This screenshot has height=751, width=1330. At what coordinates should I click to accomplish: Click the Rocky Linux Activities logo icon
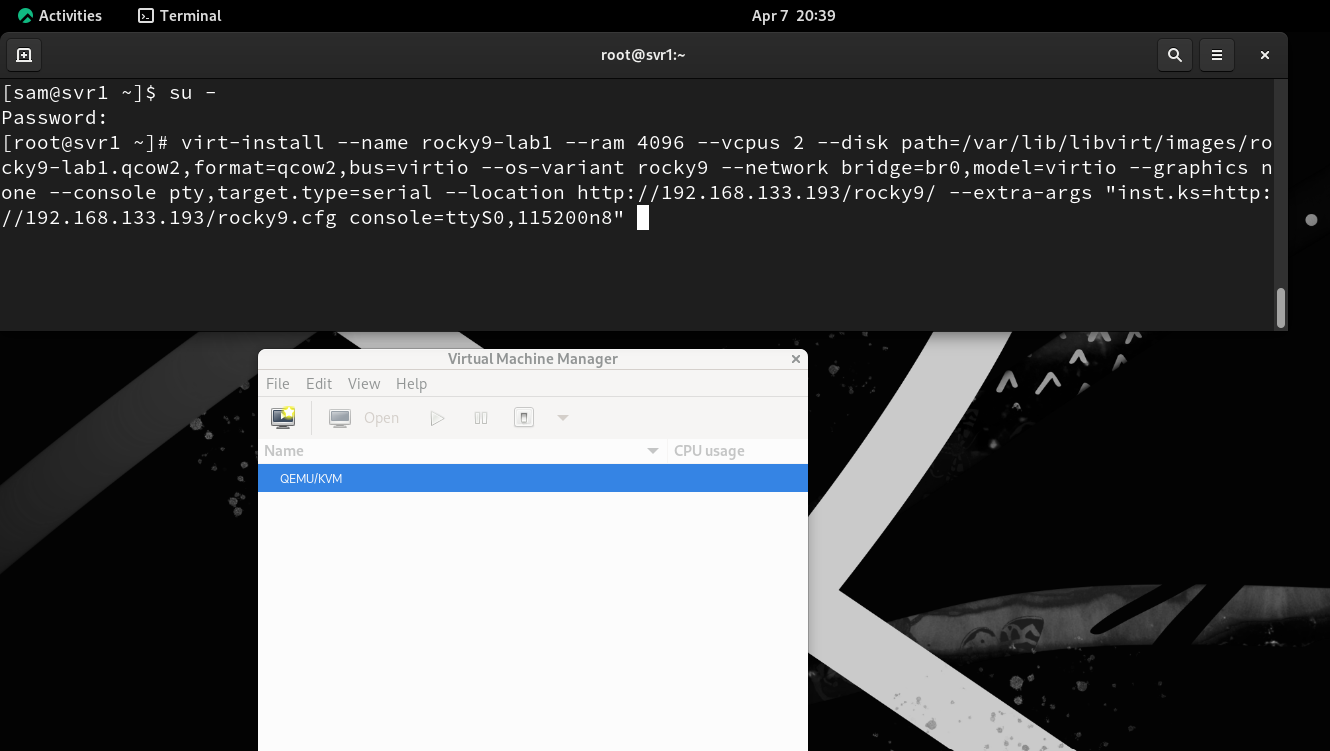tap(25, 16)
